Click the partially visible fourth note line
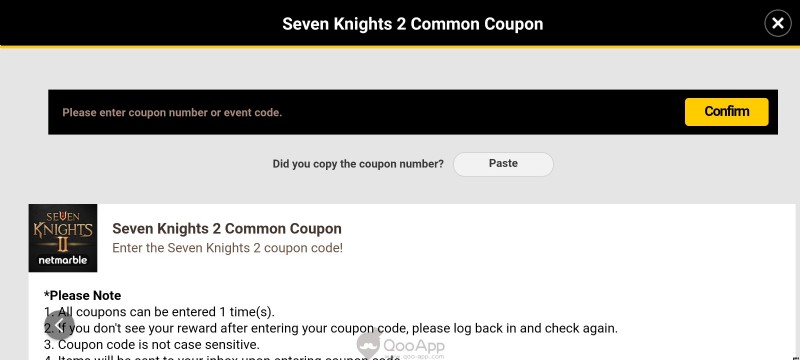Screen dimensions: 800x360 [222, 357]
